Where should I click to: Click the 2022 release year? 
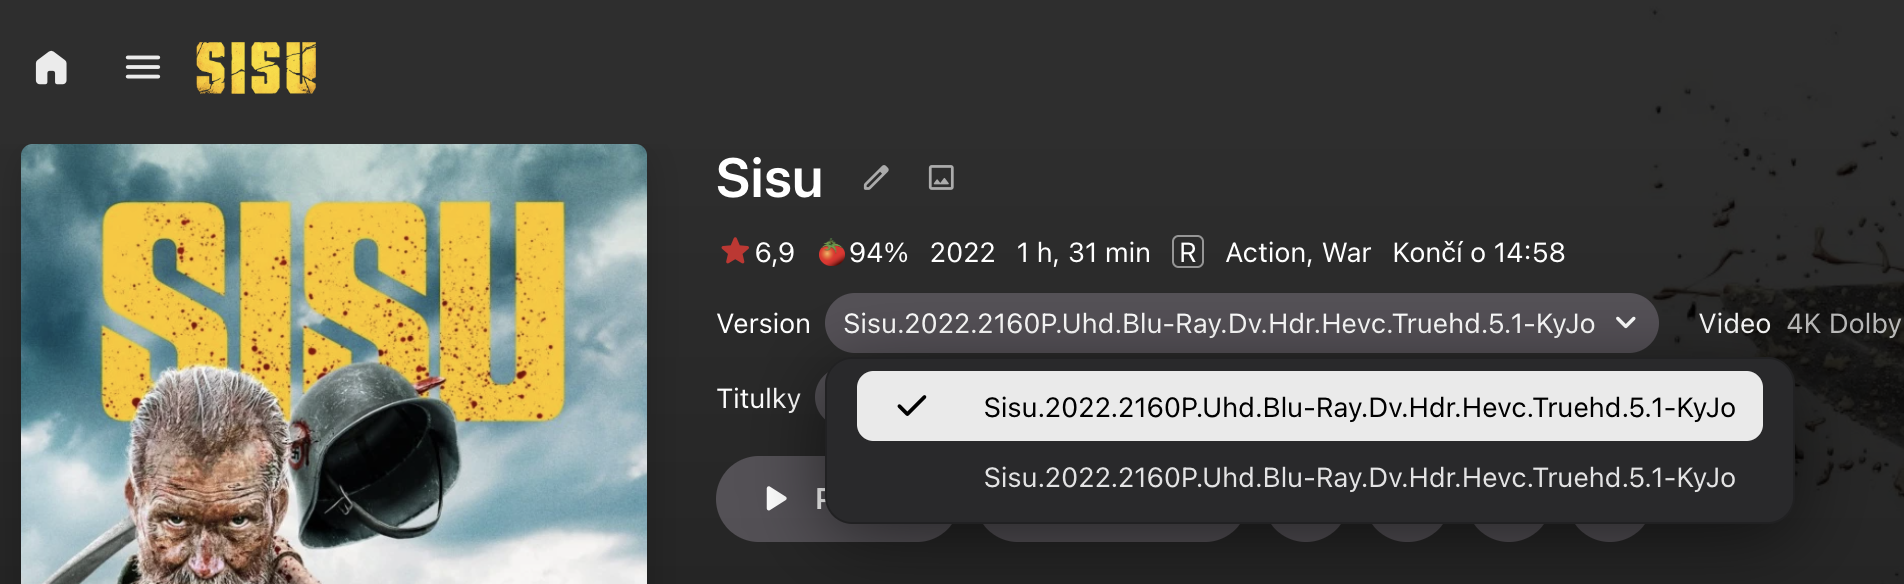(x=962, y=252)
